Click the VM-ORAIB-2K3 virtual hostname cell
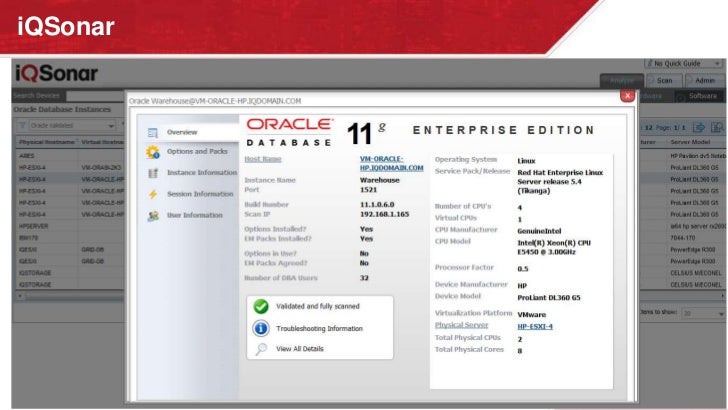728x410 pixels. (101, 168)
